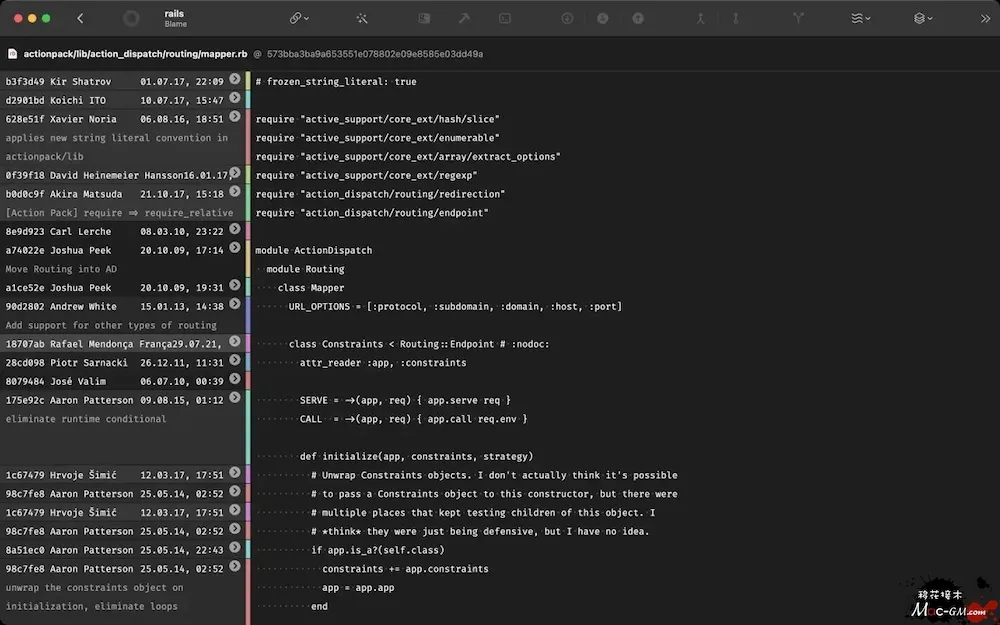The height and width of the screenshot is (625, 1000).
Task: Click the file icon before mapper.rb path
Action: coord(12,54)
